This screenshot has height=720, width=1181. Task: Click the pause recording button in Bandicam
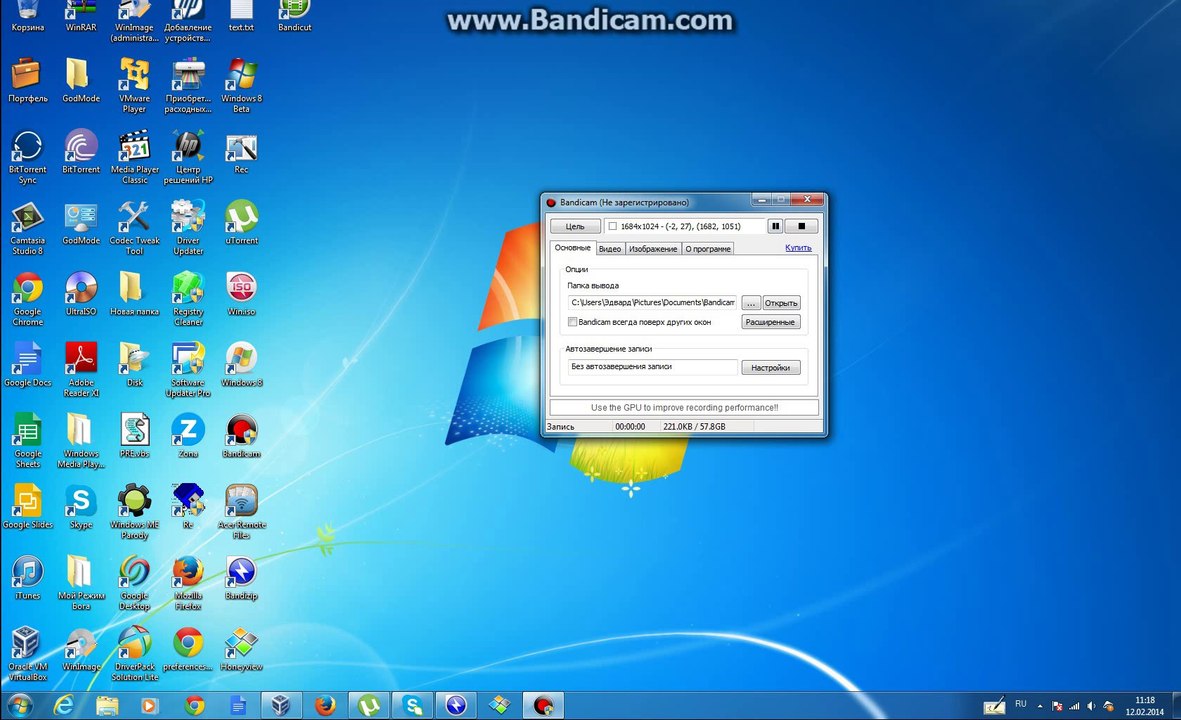pyautogui.click(x=775, y=226)
